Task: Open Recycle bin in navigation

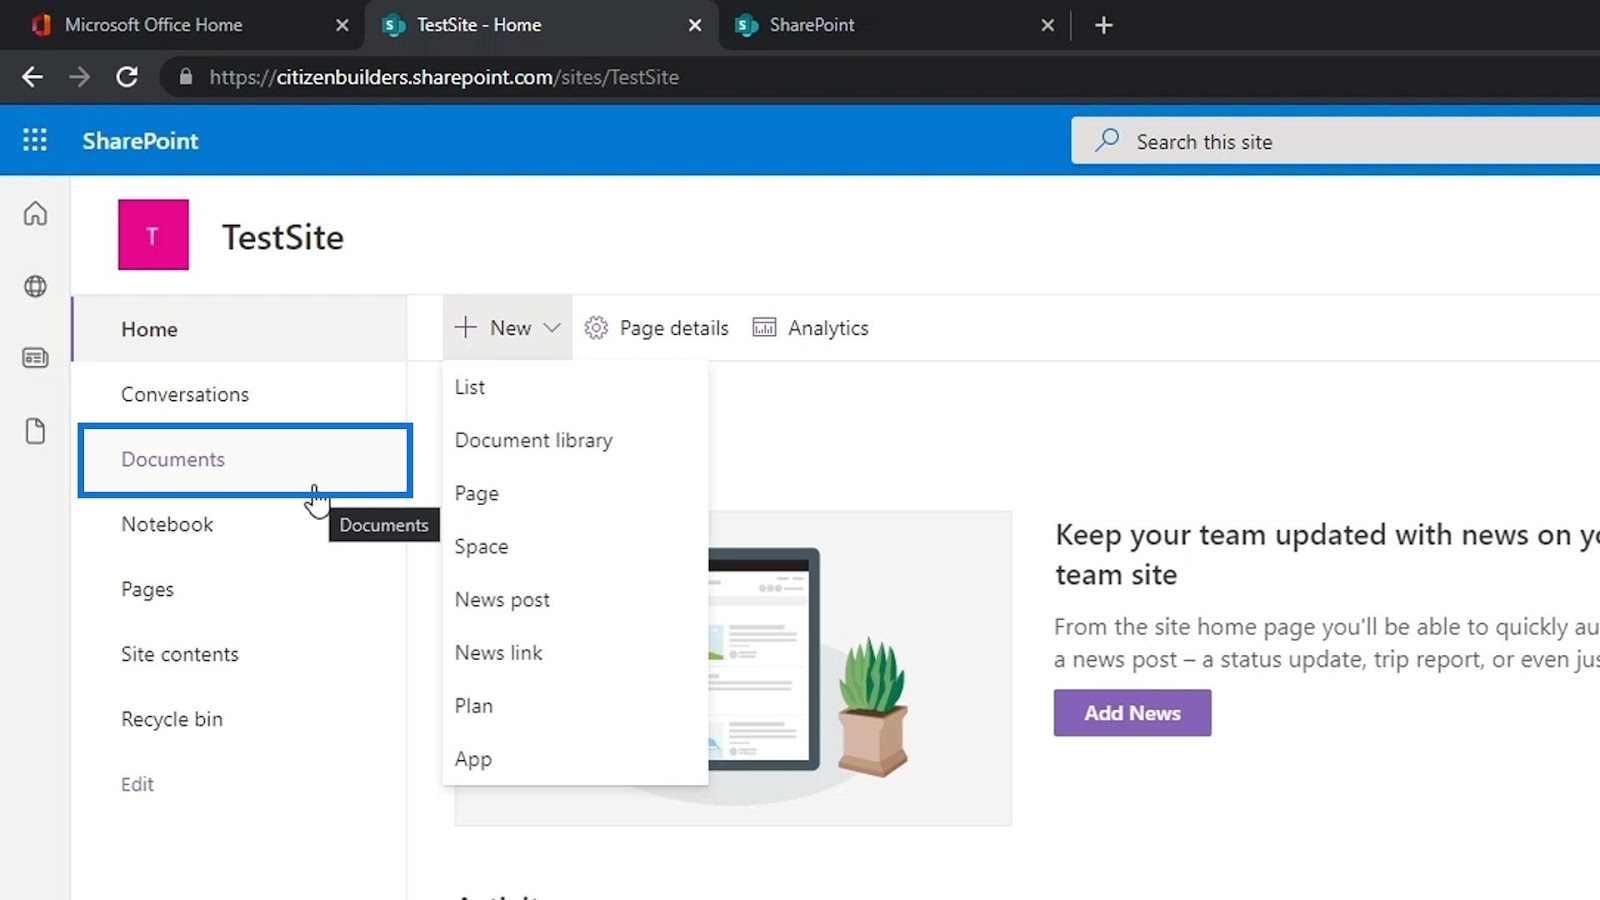Action: click(x=239, y=719)
